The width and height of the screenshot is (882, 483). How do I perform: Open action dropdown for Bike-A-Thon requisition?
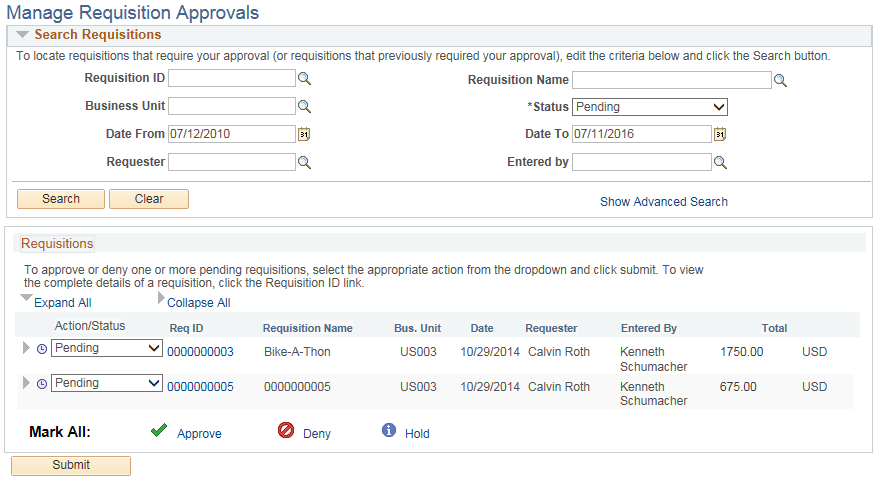(x=107, y=348)
